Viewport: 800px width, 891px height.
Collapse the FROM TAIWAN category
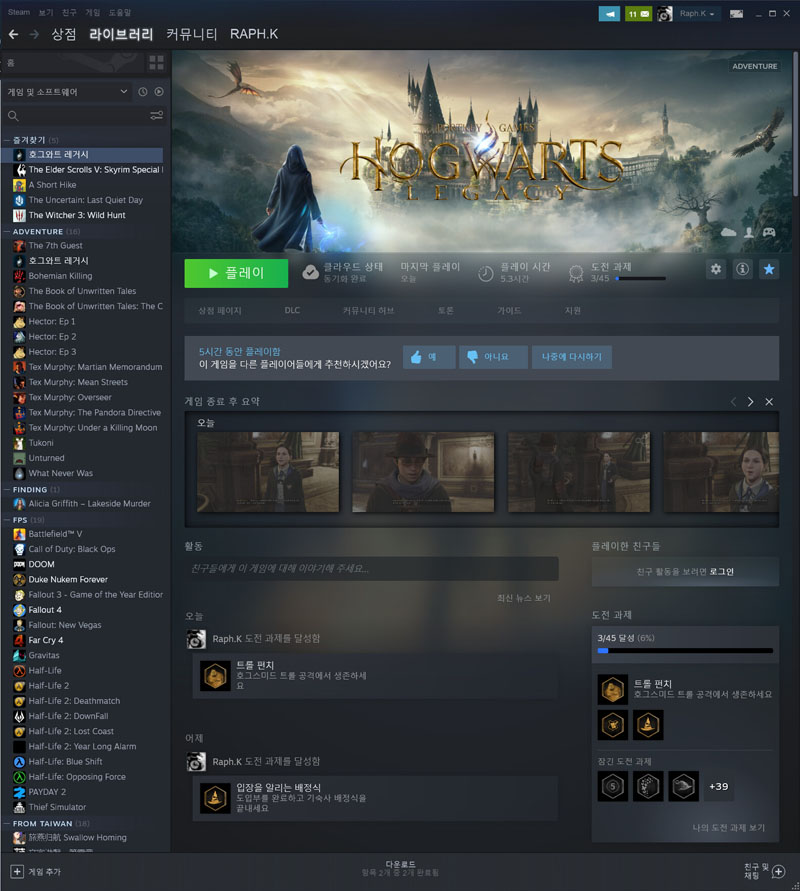coord(7,824)
